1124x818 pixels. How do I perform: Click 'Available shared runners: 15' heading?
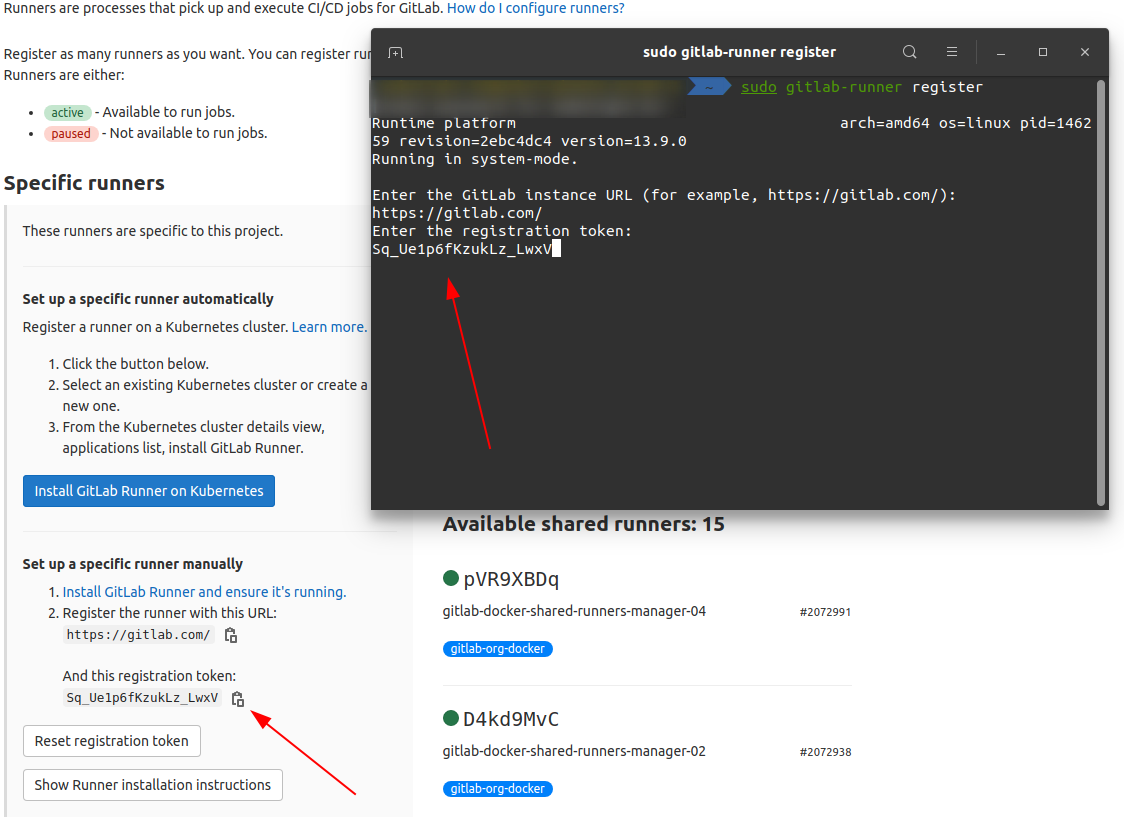[584, 524]
